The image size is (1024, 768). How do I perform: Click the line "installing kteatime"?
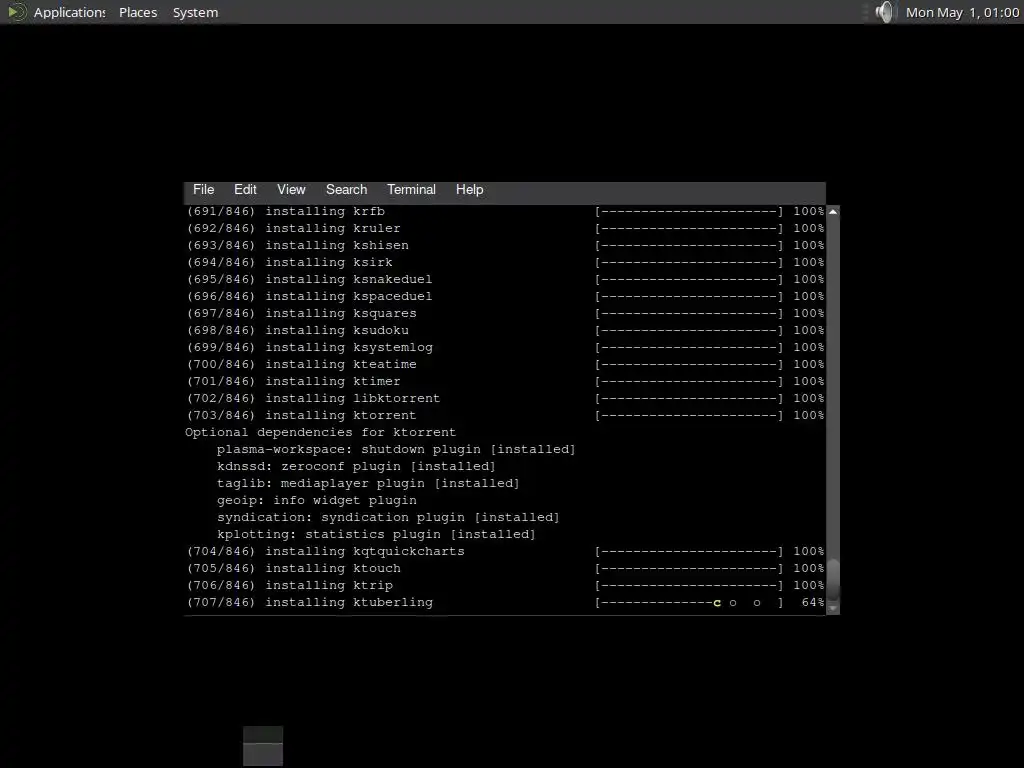pos(505,364)
